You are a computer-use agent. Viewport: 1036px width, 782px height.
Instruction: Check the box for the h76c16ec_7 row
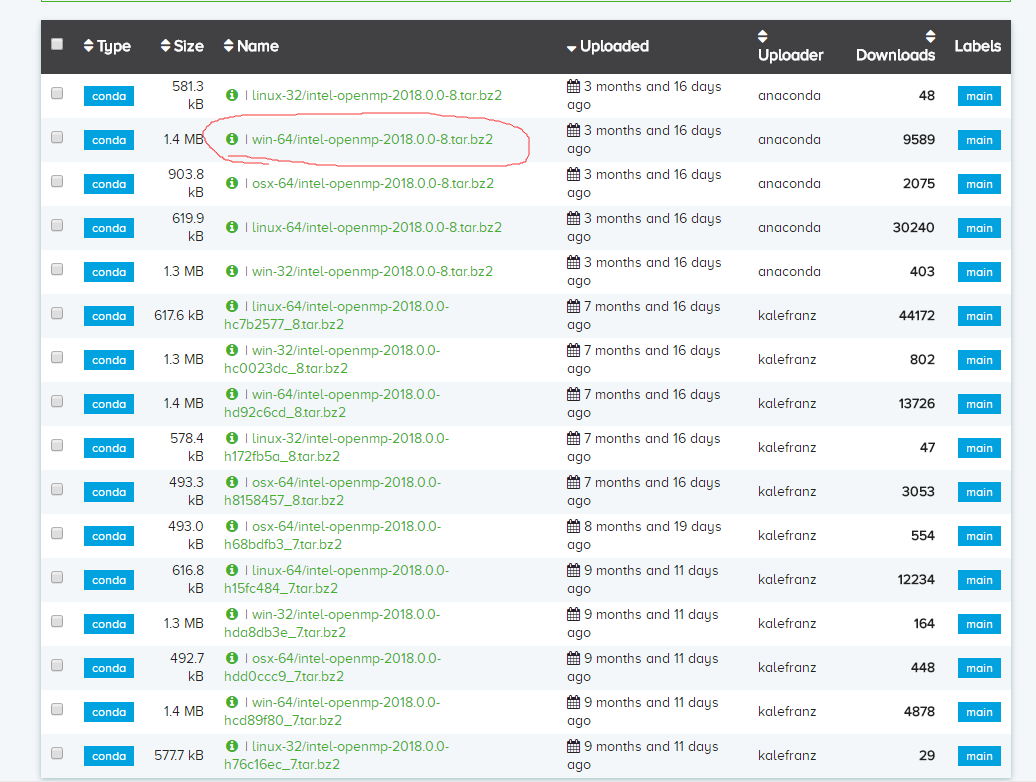point(57,754)
